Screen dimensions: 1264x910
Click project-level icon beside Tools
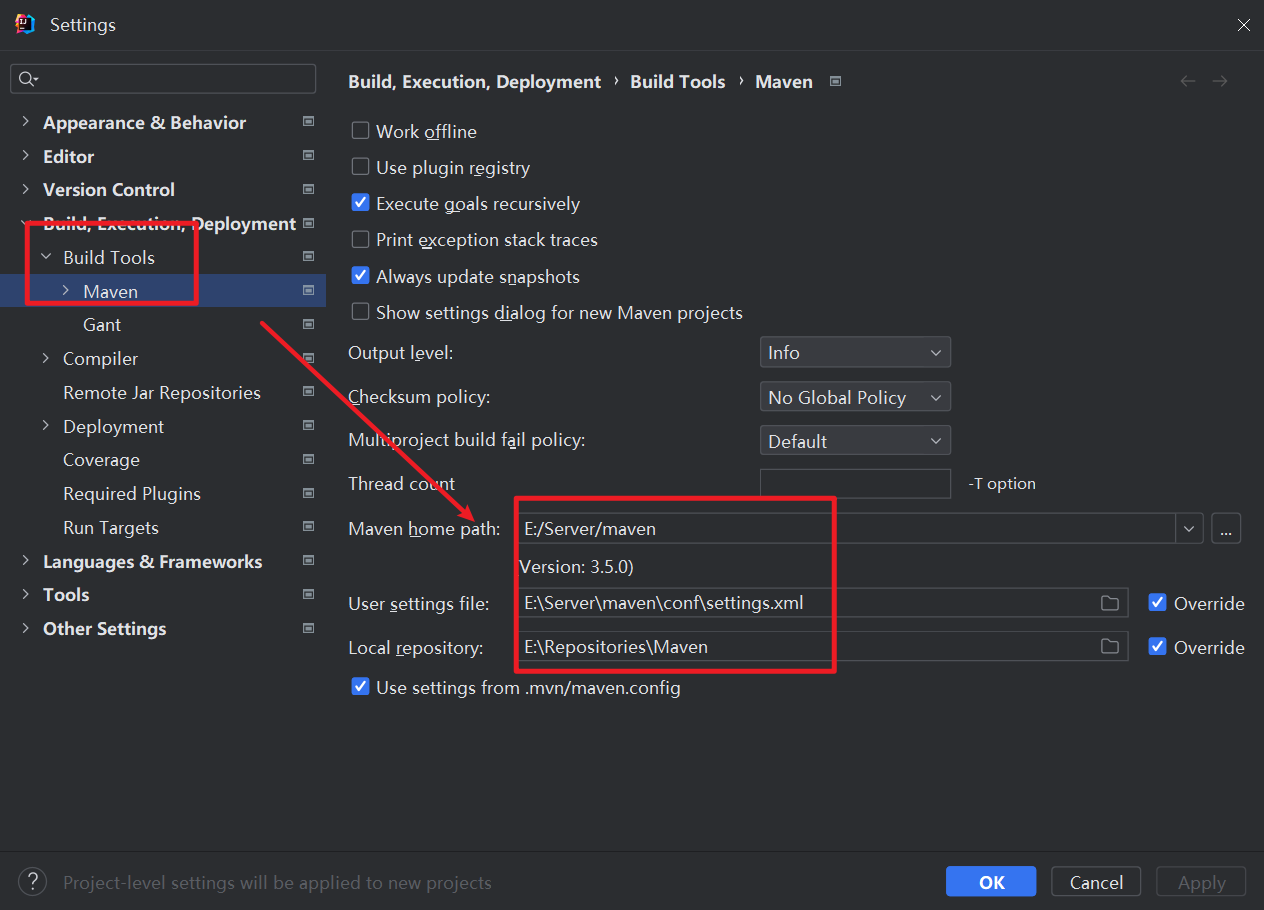pyautogui.click(x=308, y=594)
